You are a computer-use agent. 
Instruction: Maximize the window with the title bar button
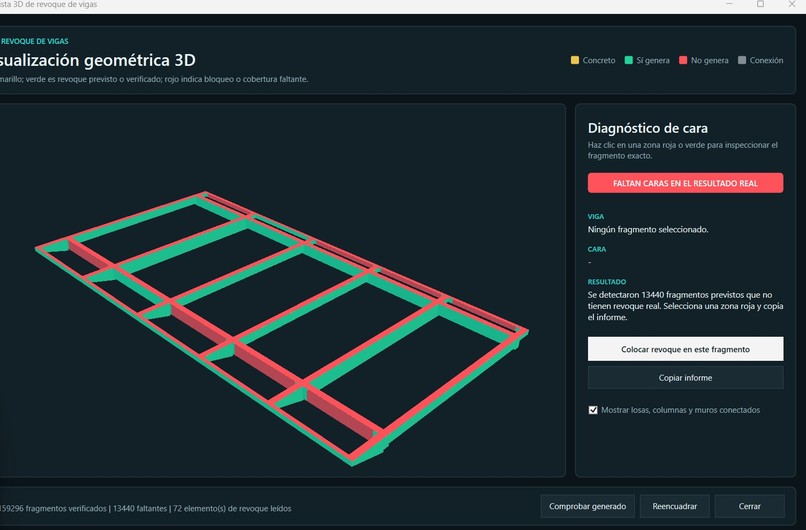click(760, 4)
